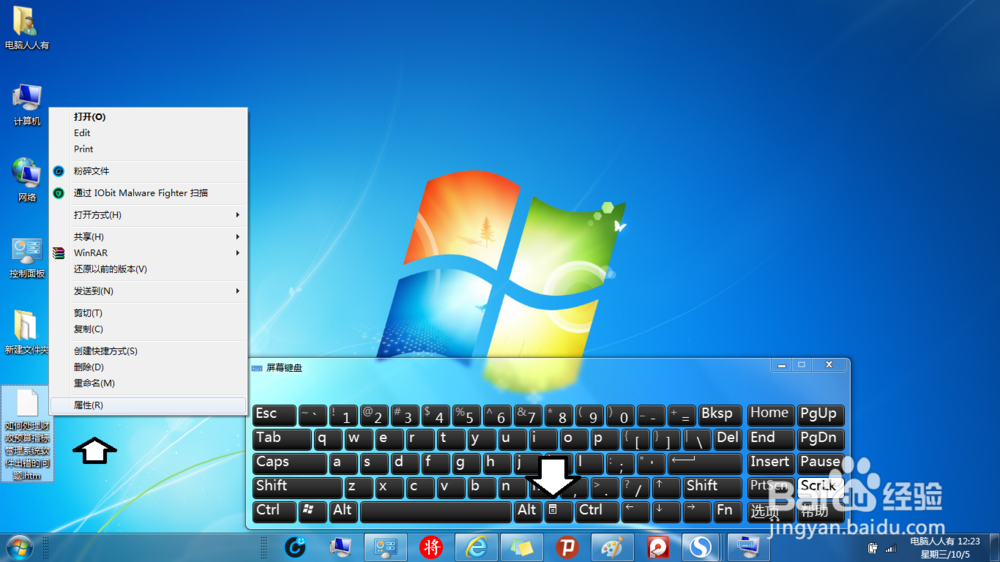Choose Print in context menu
Image resolution: width=1000 pixels, height=562 pixels.
pos(148,149)
